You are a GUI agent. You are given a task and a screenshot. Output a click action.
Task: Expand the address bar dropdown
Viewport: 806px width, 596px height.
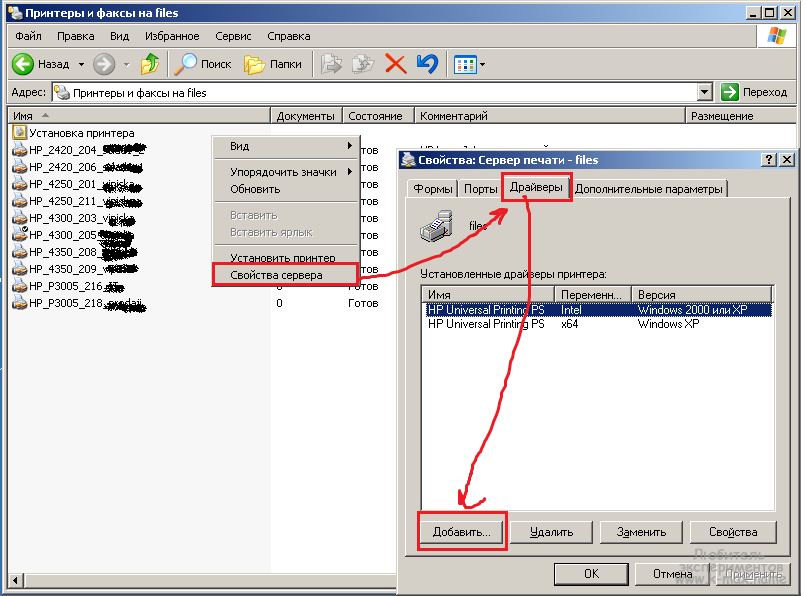coord(705,93)
